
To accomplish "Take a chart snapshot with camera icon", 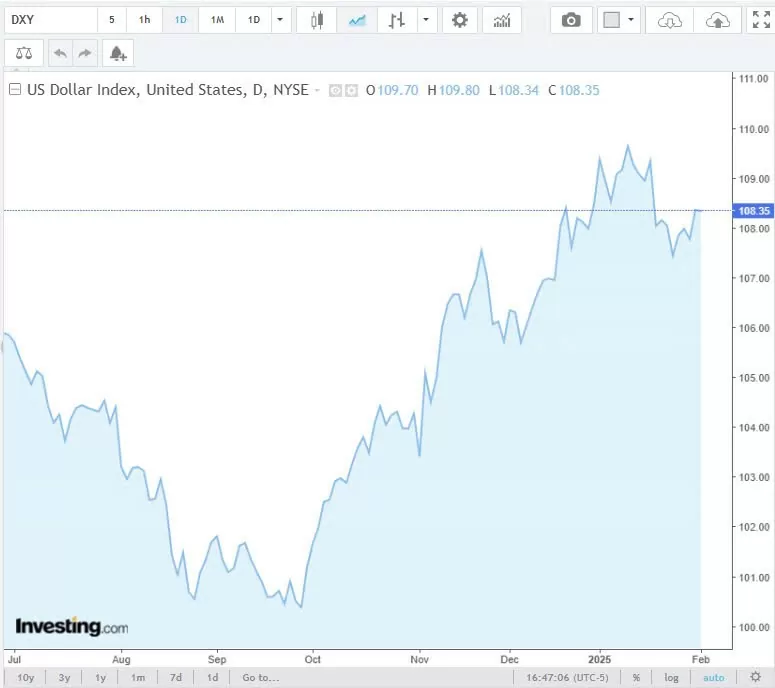I will coord(571,20).
